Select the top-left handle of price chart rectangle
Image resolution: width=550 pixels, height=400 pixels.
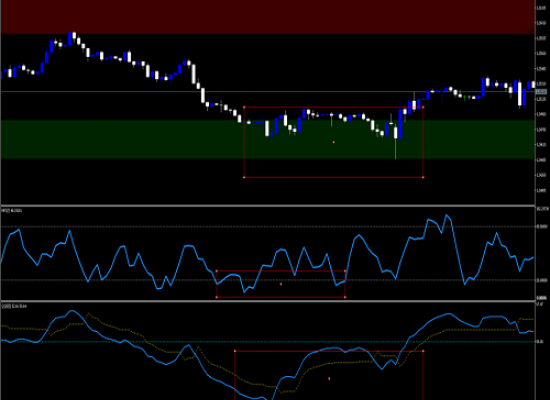tap(244, 107)
